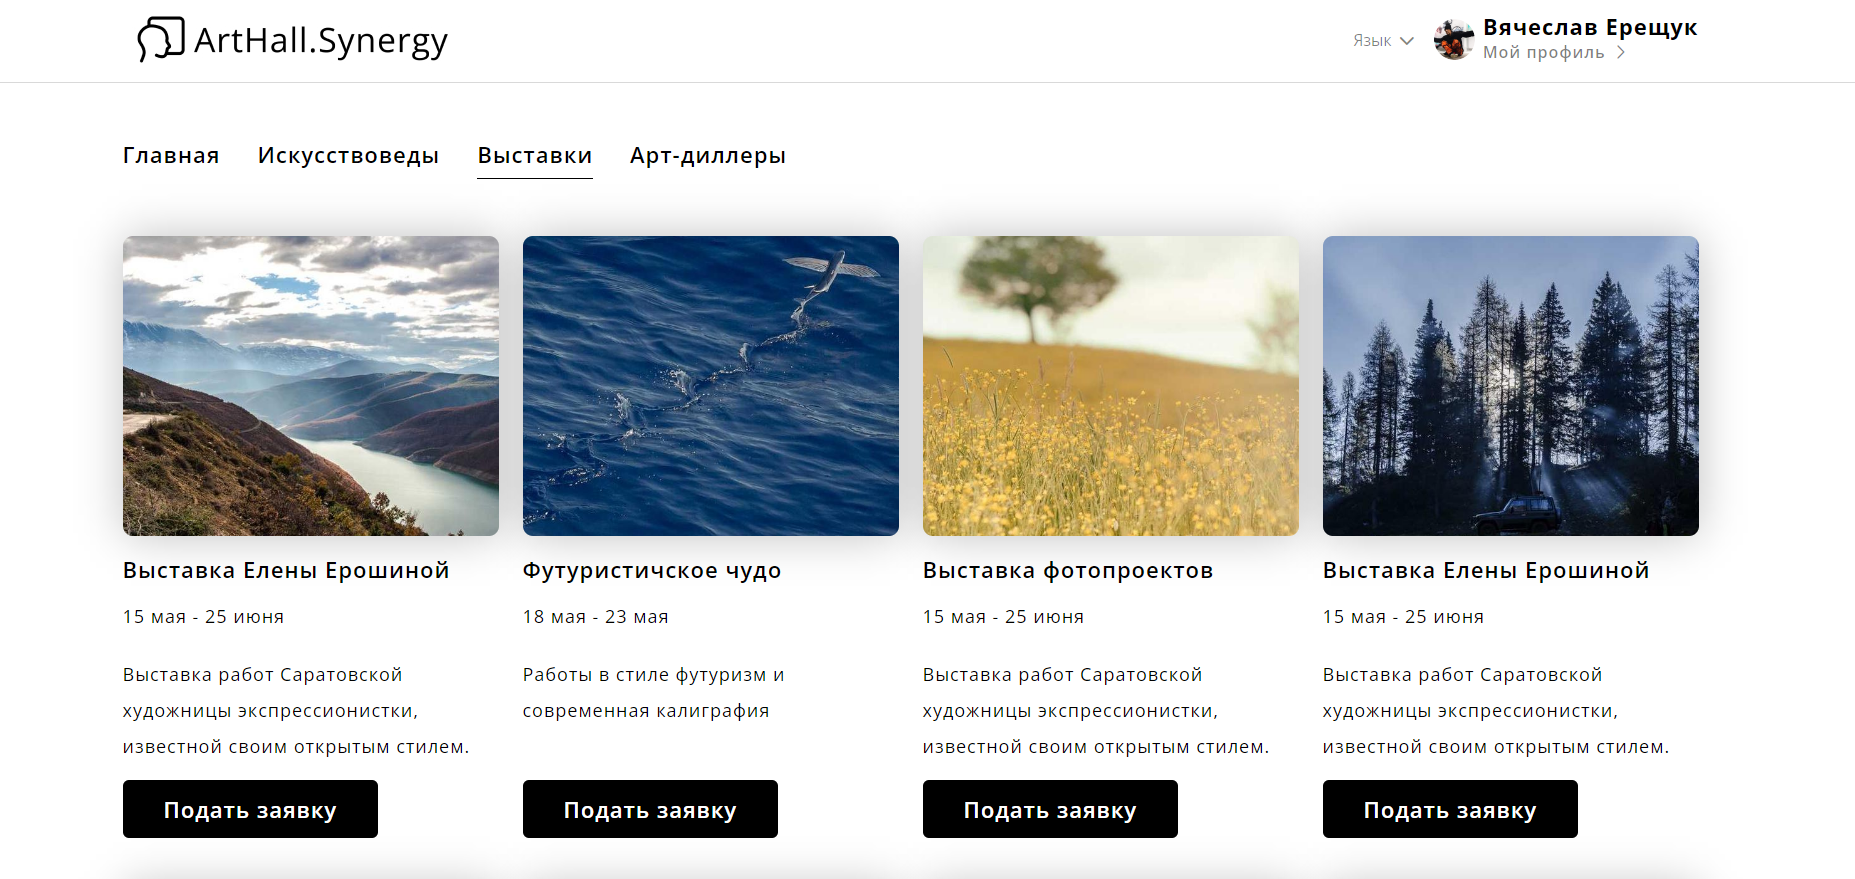Image resolution: width=1855 pixels, height=879 pixels.
Task: Select the Выставки tab
Action: coord(535,156)
